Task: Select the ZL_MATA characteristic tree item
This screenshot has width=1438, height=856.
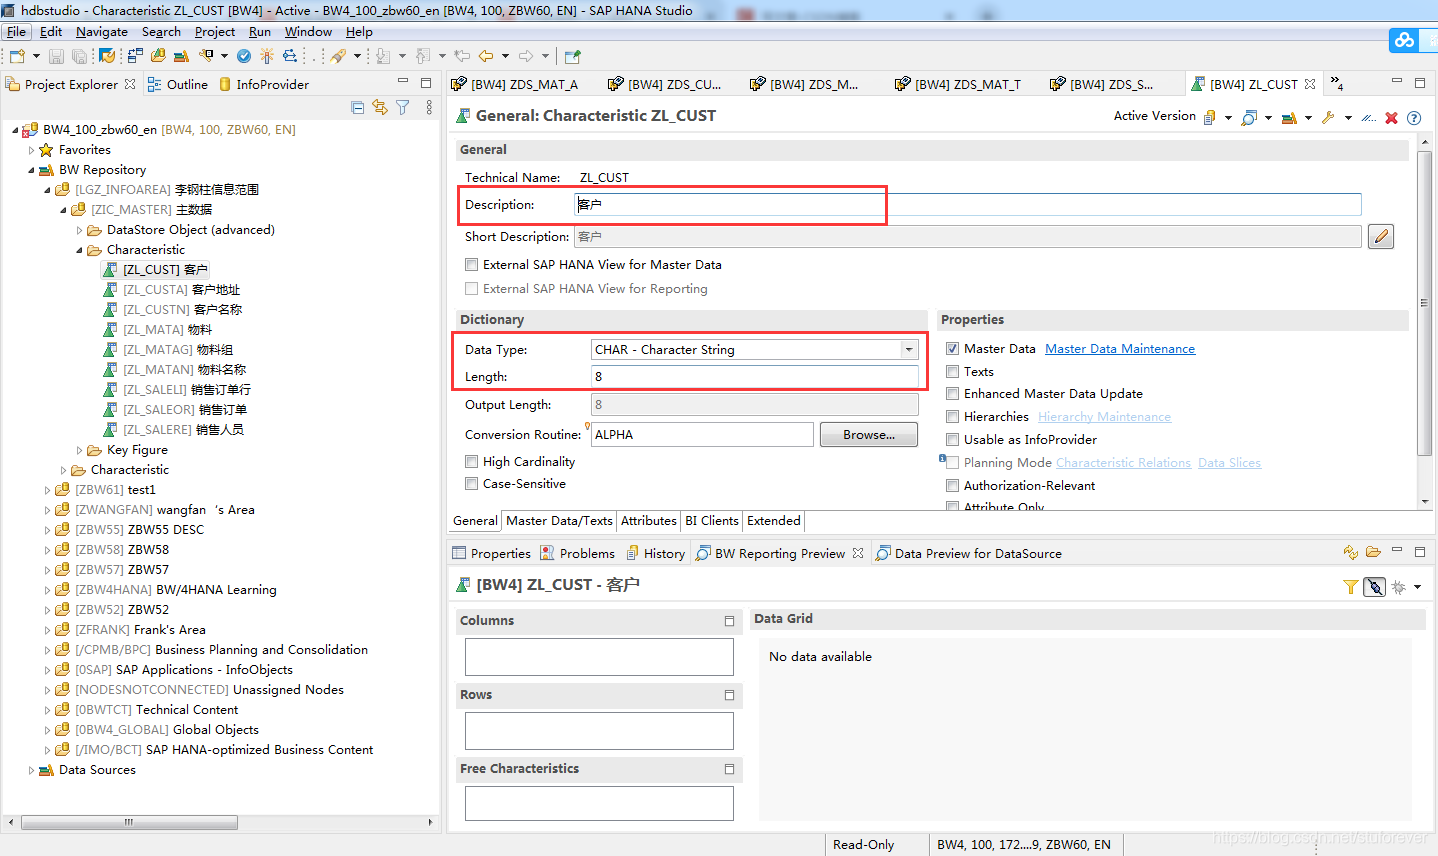Action: pyautogui.click(x=158, y=330)
